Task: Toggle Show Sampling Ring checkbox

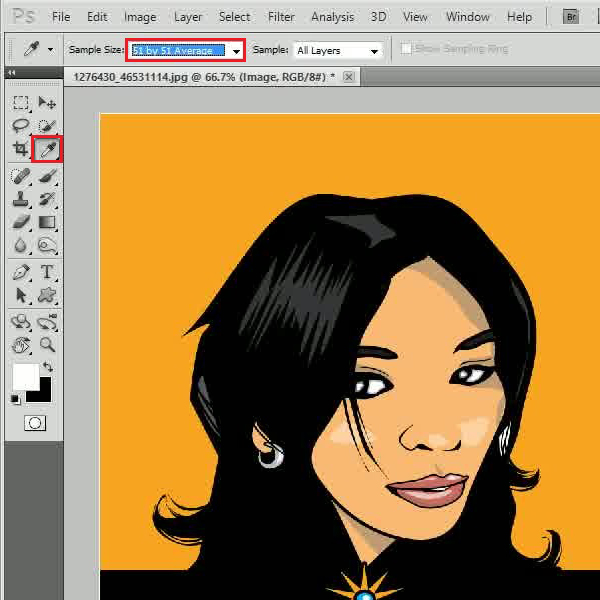Action: [406, 49]
